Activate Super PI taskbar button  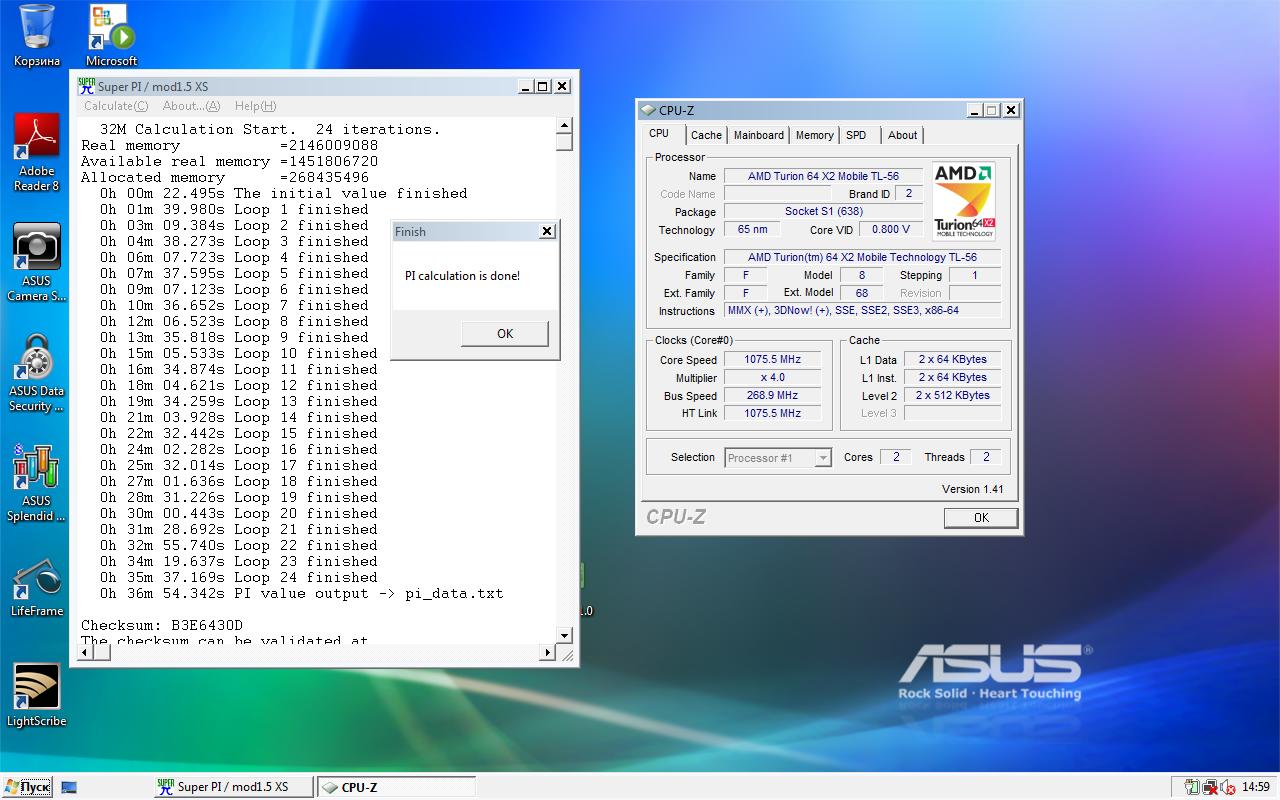[234, 787]
